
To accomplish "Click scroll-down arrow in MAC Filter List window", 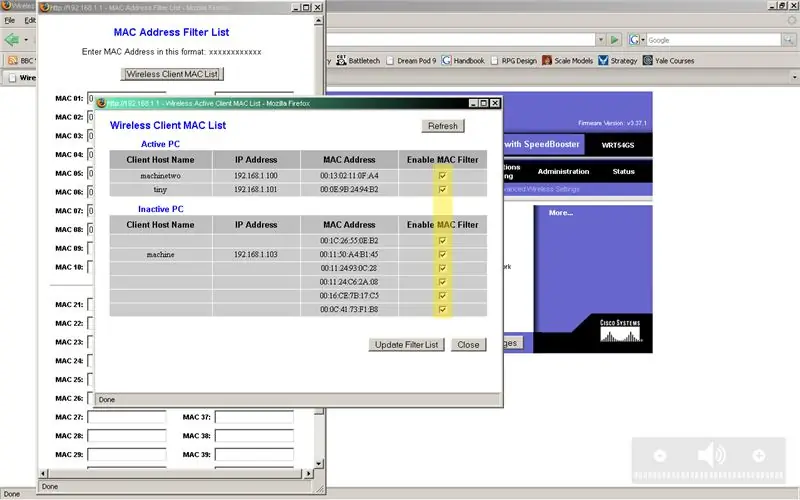I will 318,464.
